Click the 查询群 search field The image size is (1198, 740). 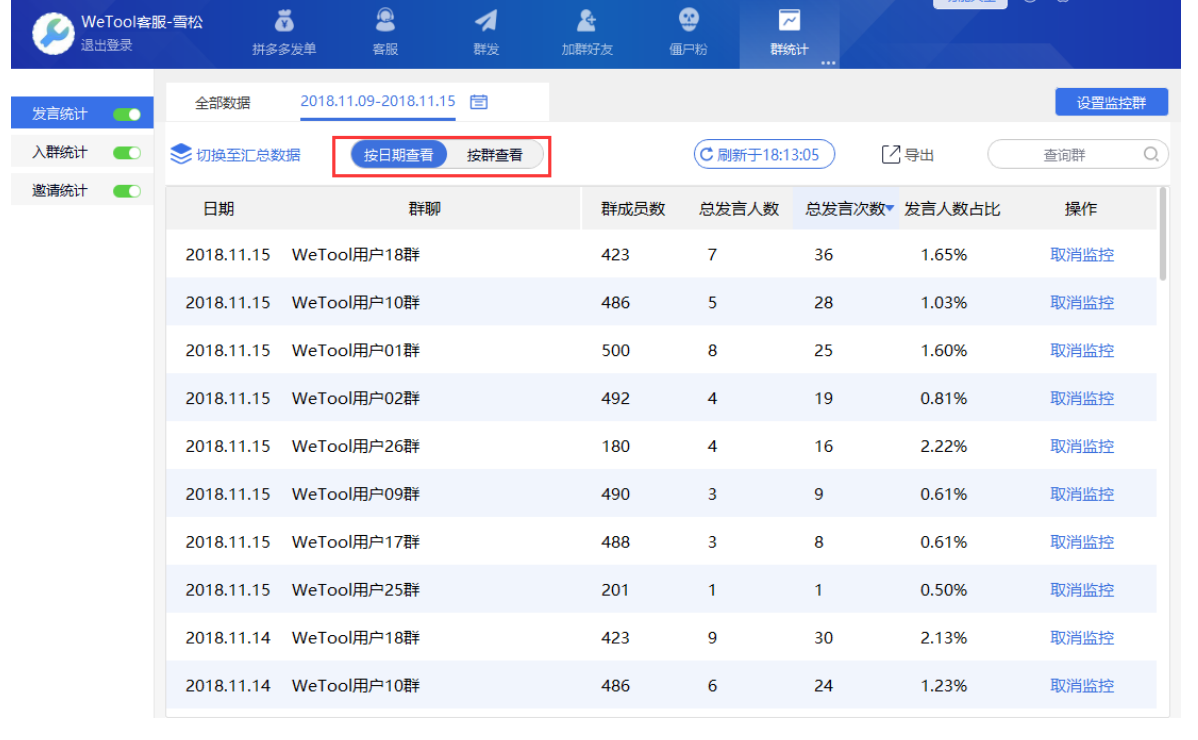pos(1077,155)
